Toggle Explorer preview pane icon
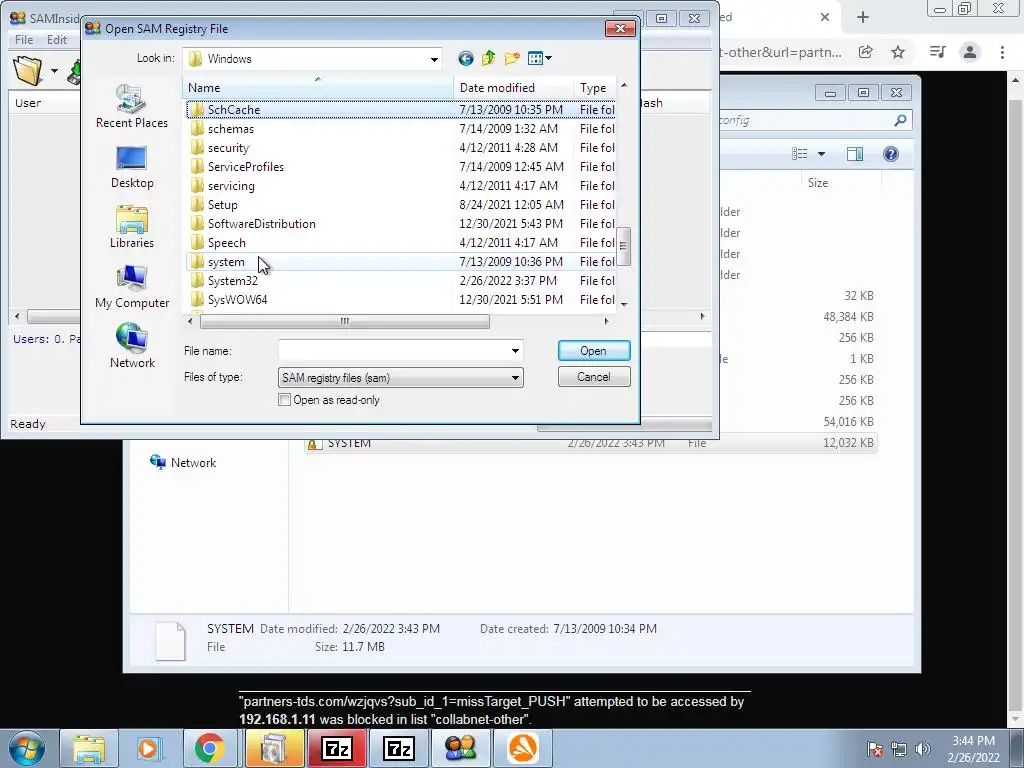The height and width of the screenshot is (768, 1024). coord(854,154)
